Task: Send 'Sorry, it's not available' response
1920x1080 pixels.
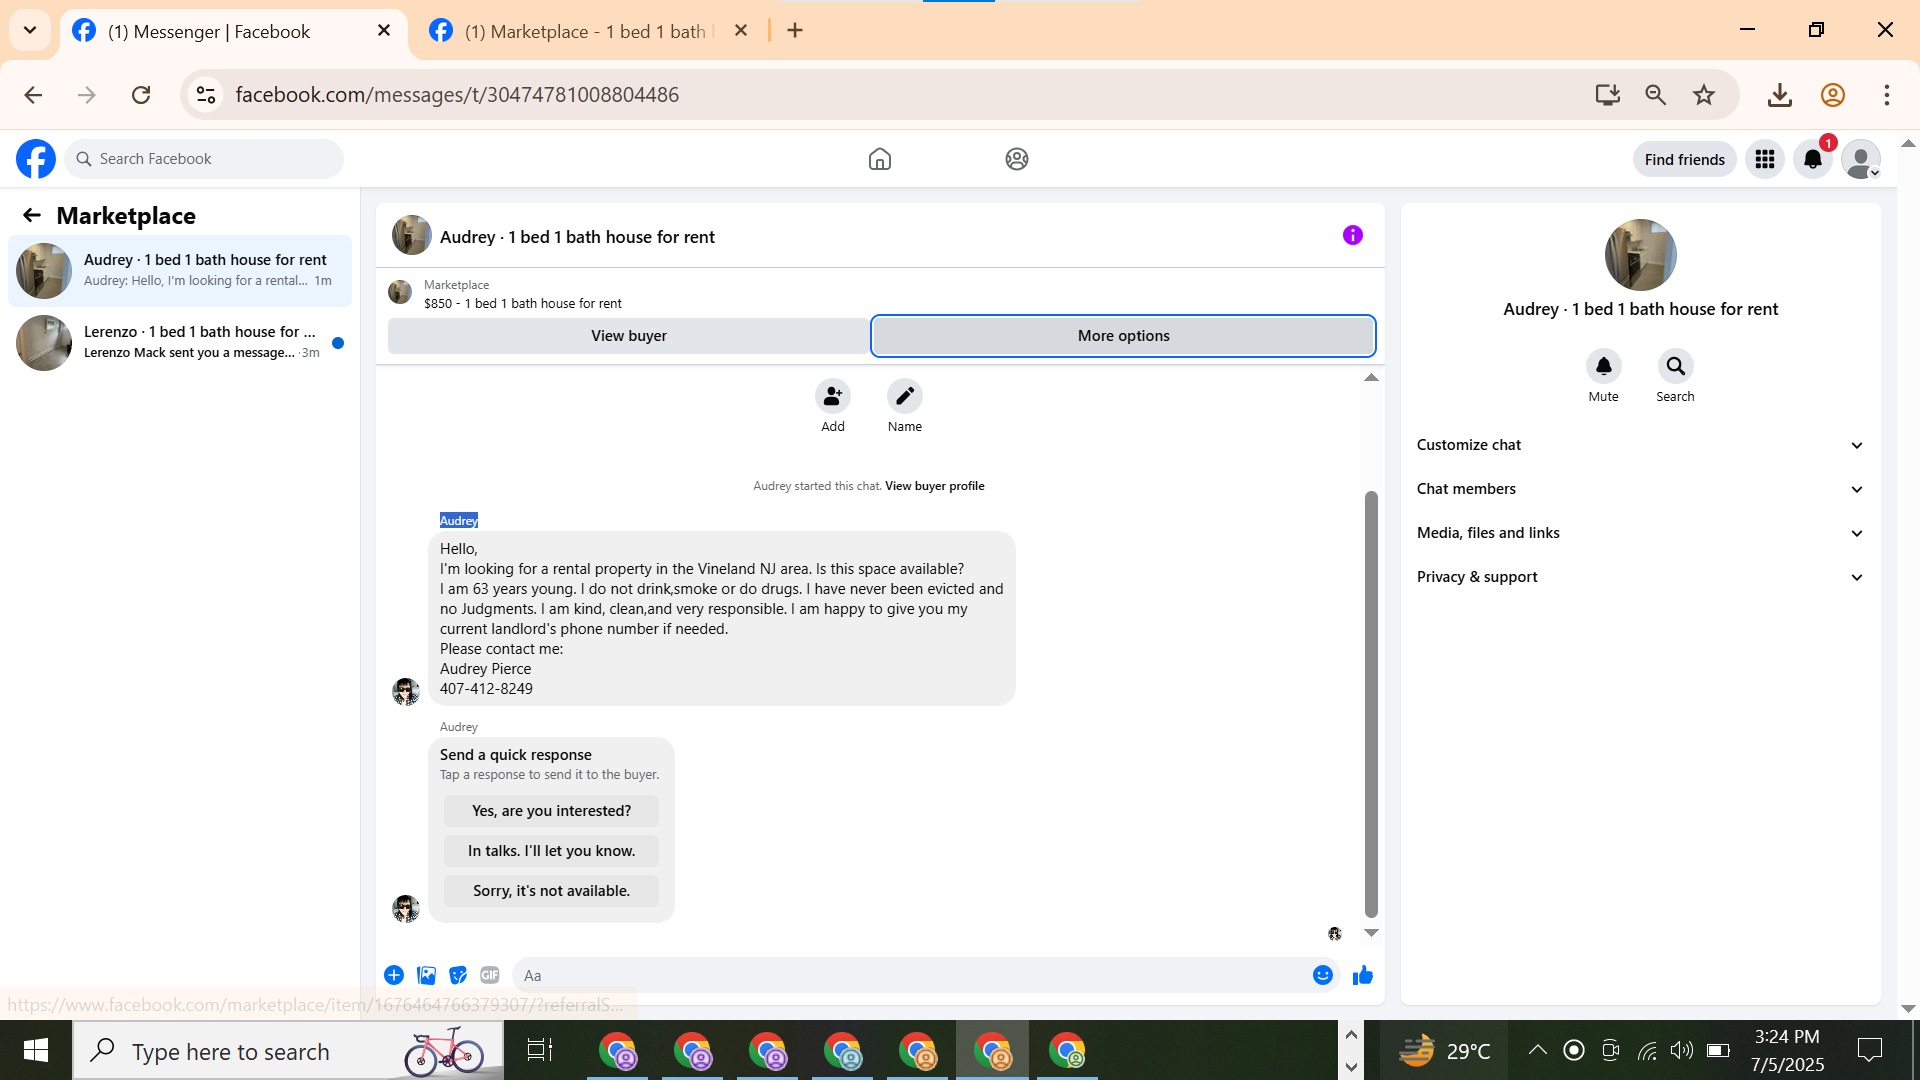Action: (x=551, y=891)
